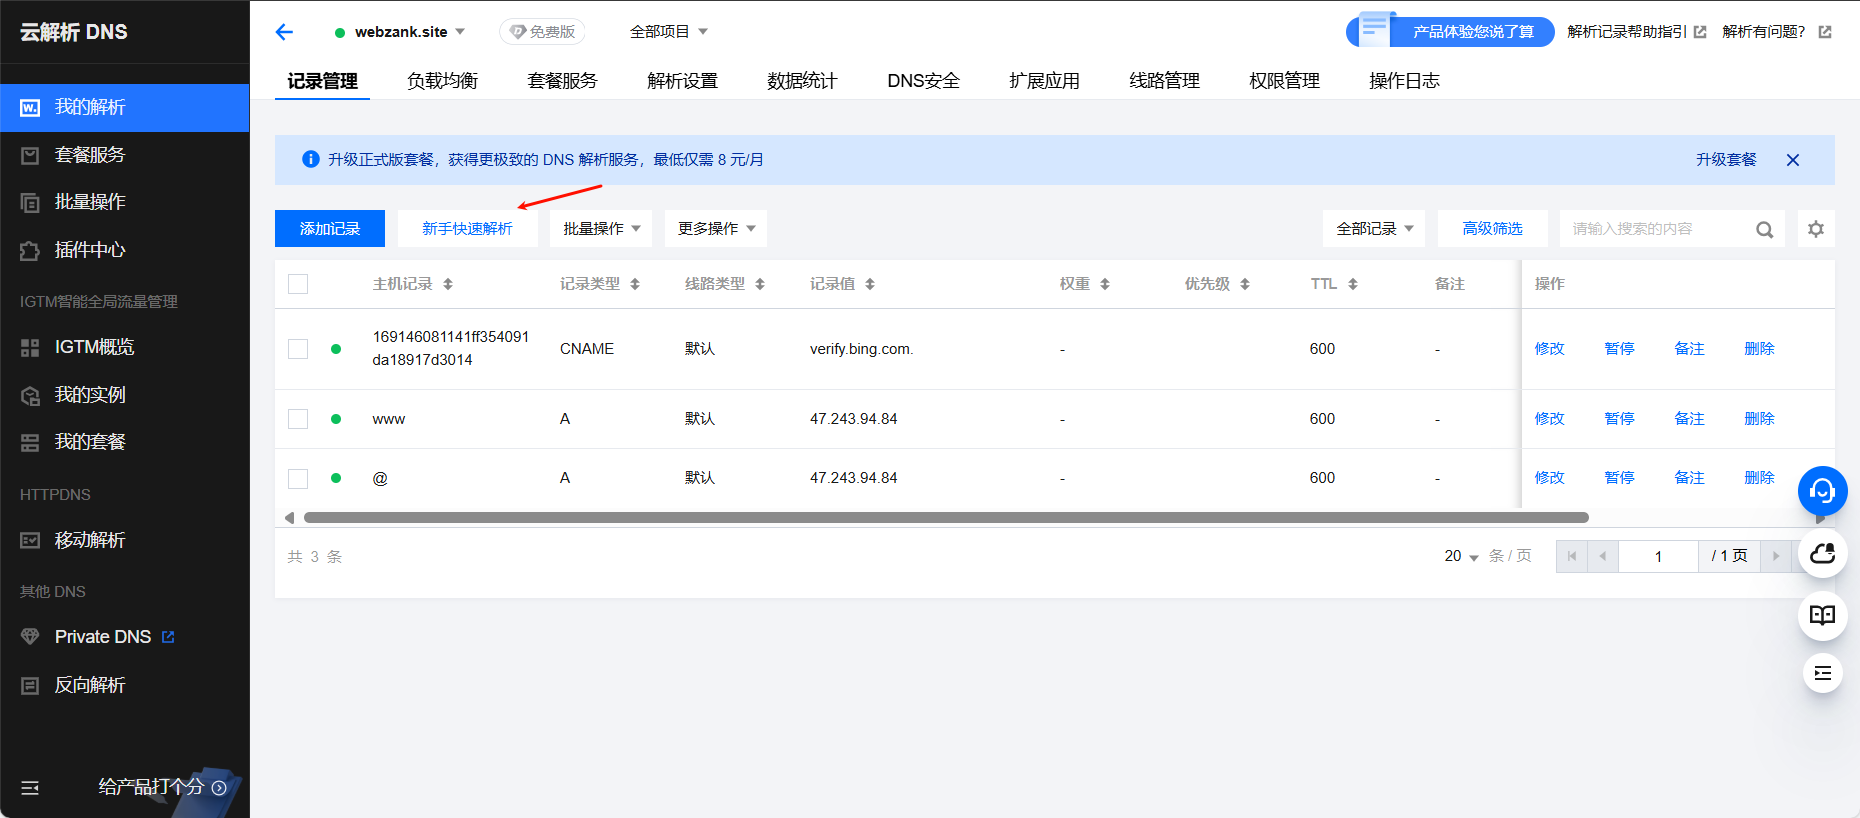Expand the webzank.site domain dropdown
The image size is (1860, 818).
tap(460, 32)
